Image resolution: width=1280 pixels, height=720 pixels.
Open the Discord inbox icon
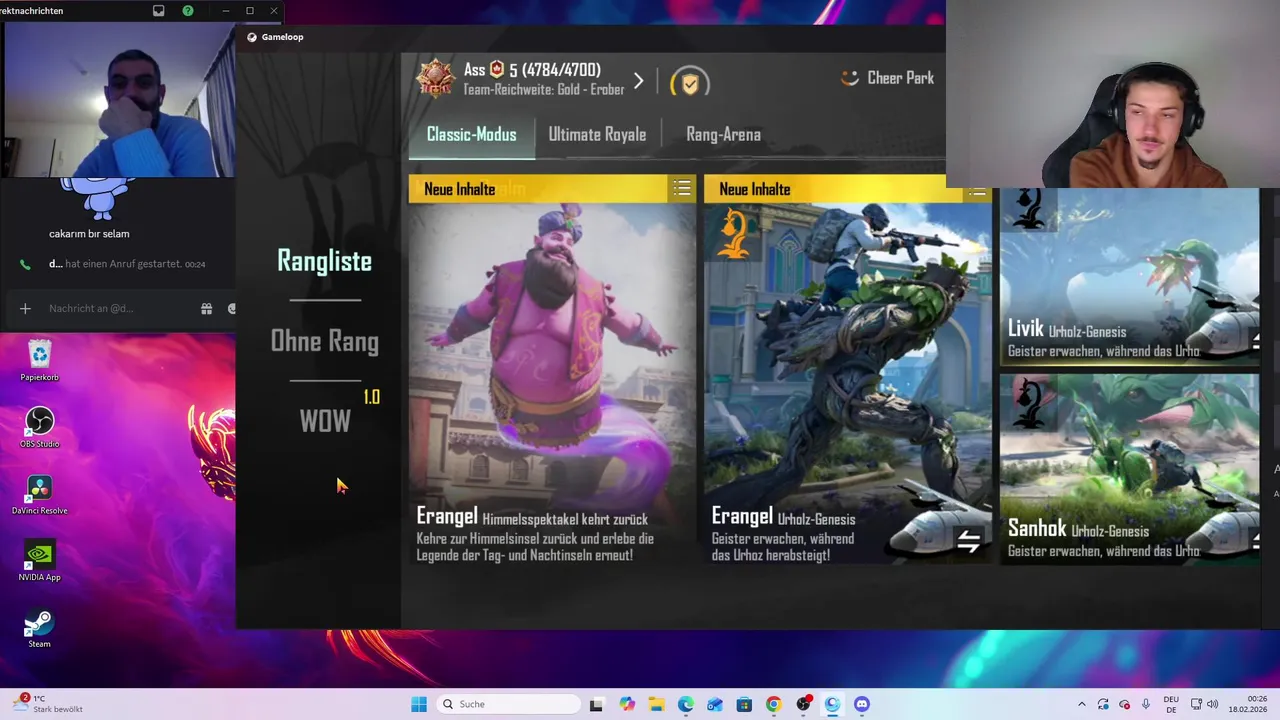pyautogui.click(x=158, y=11)
